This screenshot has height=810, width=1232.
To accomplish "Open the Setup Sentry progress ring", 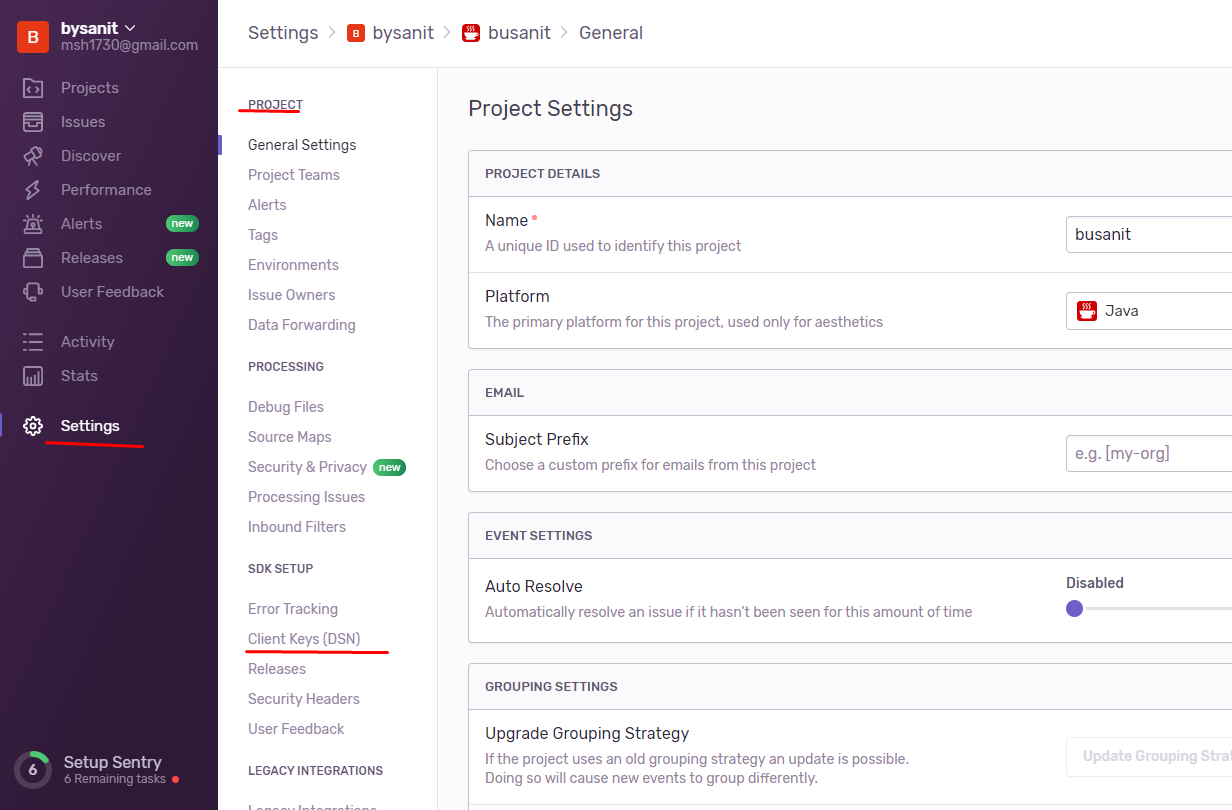I will (x=33, y=770).
